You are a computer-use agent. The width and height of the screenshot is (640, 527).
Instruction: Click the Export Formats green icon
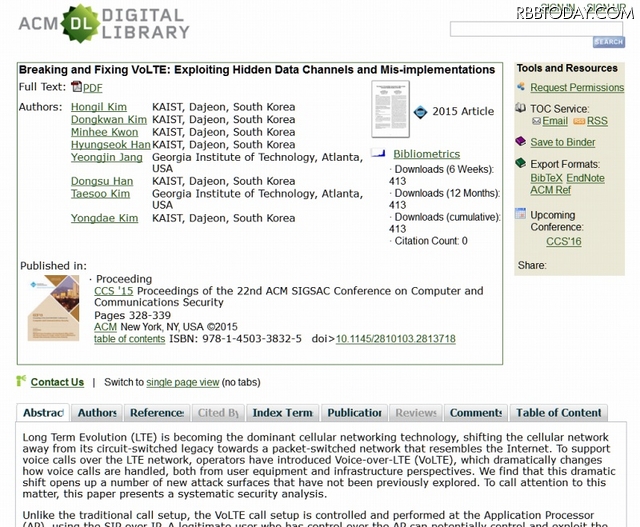pyautogui.click(x=520, y=163)
